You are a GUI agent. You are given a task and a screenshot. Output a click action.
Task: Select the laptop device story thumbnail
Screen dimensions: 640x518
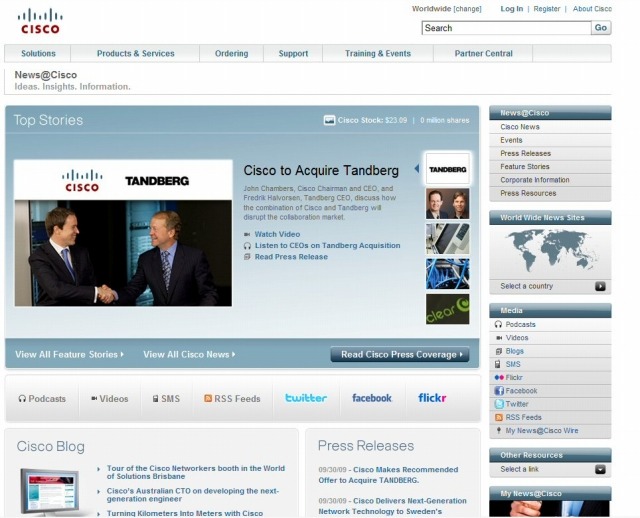pyautogui.click(x=448, y=239)
